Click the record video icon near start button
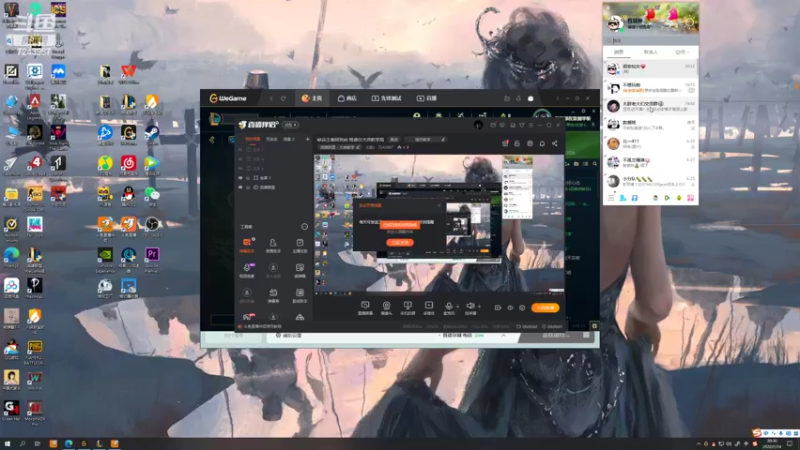Screen dimensions: 800x450 pos(498,308)
